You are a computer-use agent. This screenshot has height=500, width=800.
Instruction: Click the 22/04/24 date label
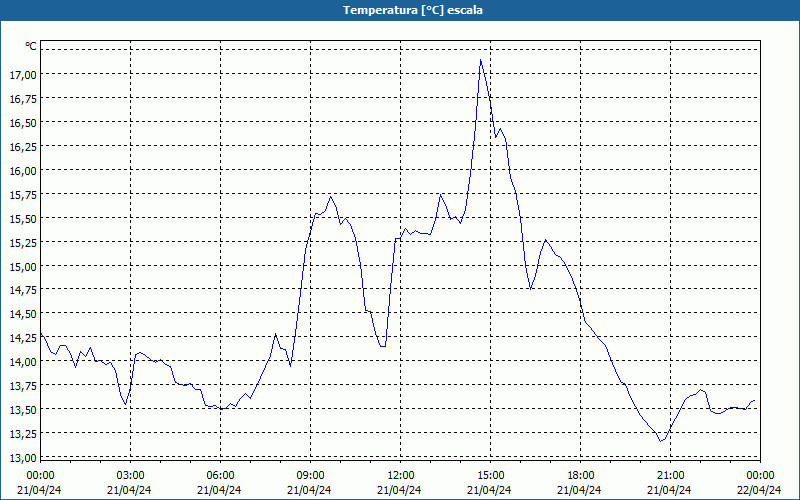[759, 490]
